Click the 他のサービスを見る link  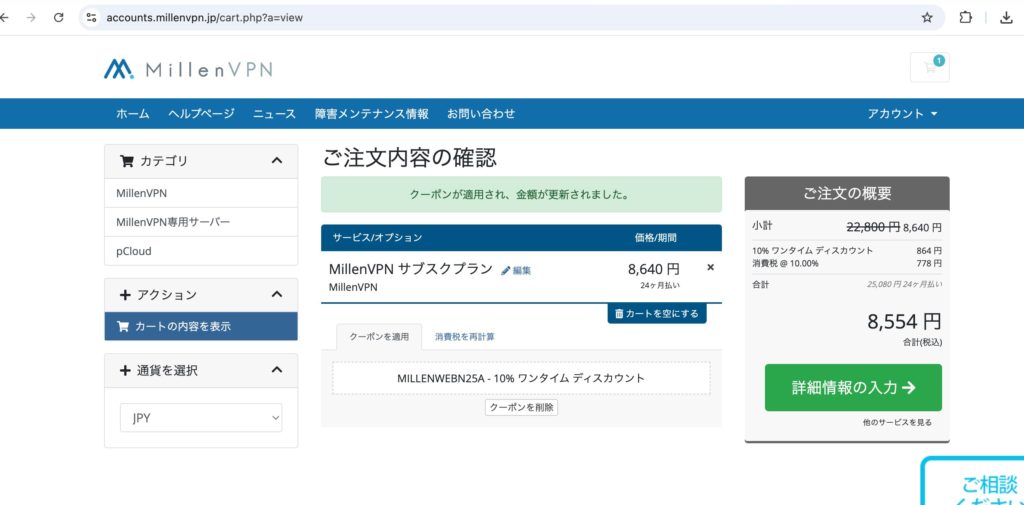(x=897, y=423)
